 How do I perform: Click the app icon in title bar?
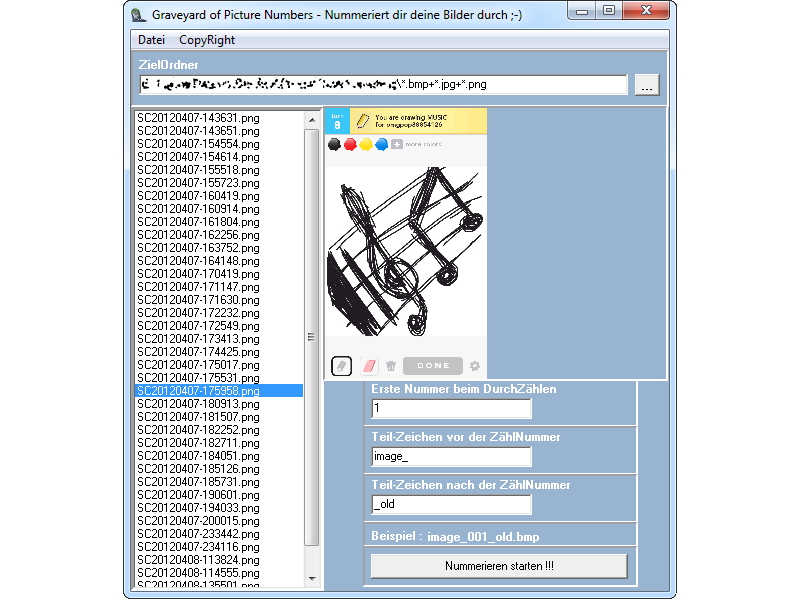(x=140, y=14)
